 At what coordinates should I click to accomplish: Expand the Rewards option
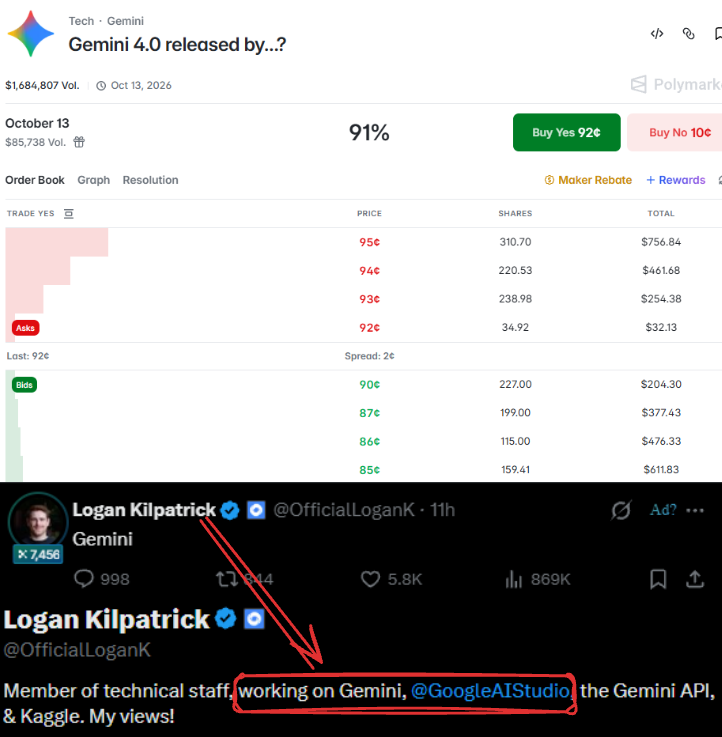point(676,180)
